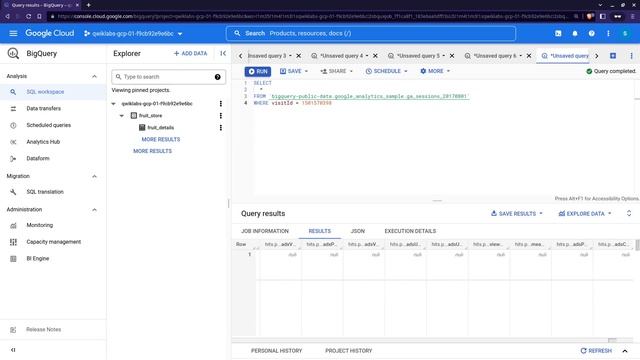This screenshot has height=360, width=640.
Task: Close the Unsaved query 6 tab
Action: click(529, 56)
